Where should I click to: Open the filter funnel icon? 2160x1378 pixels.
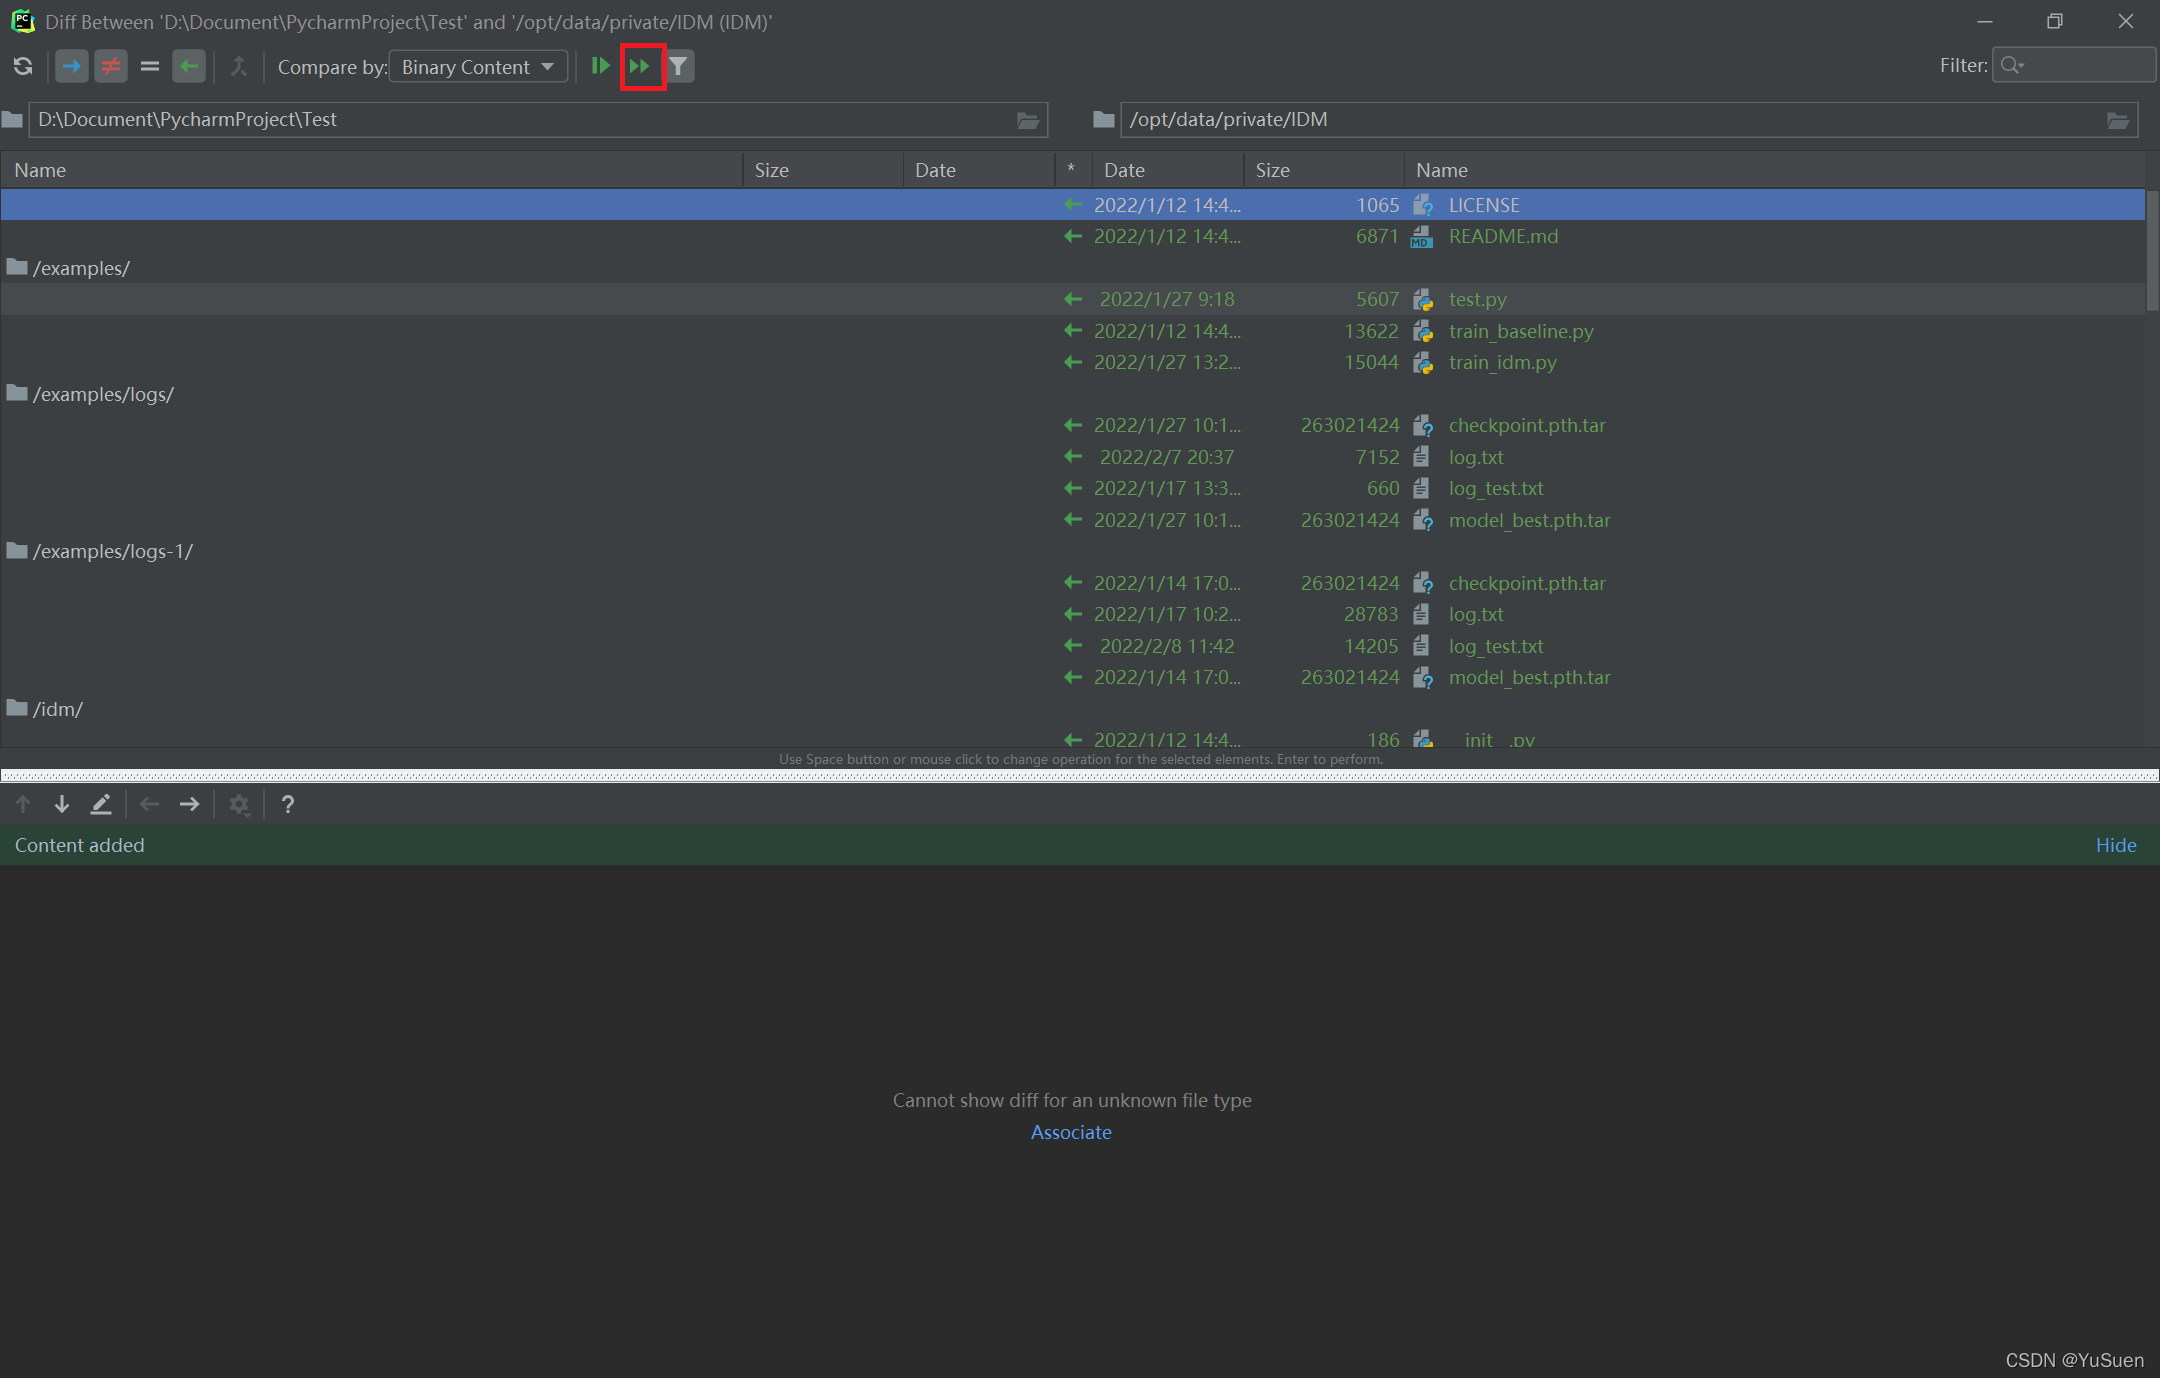click(679, 66)
